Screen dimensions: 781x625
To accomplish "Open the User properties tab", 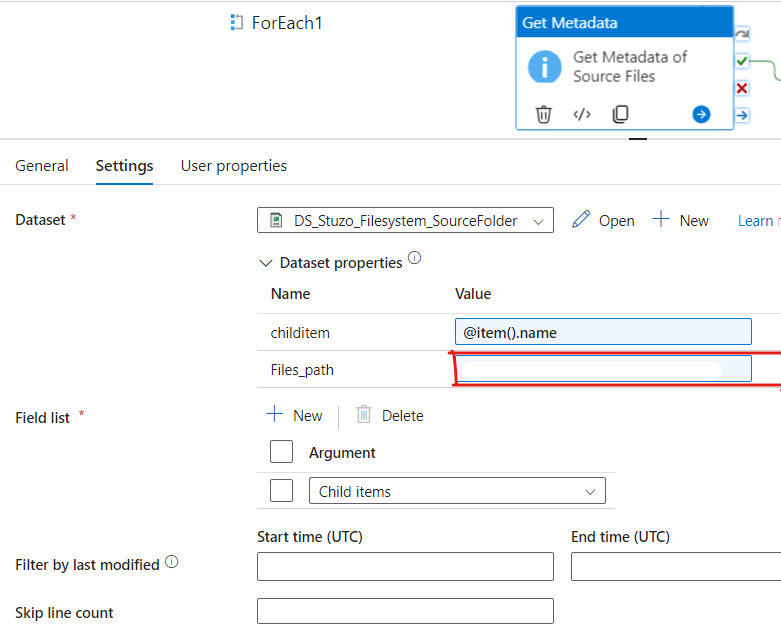I will click(x=233, y=166).
